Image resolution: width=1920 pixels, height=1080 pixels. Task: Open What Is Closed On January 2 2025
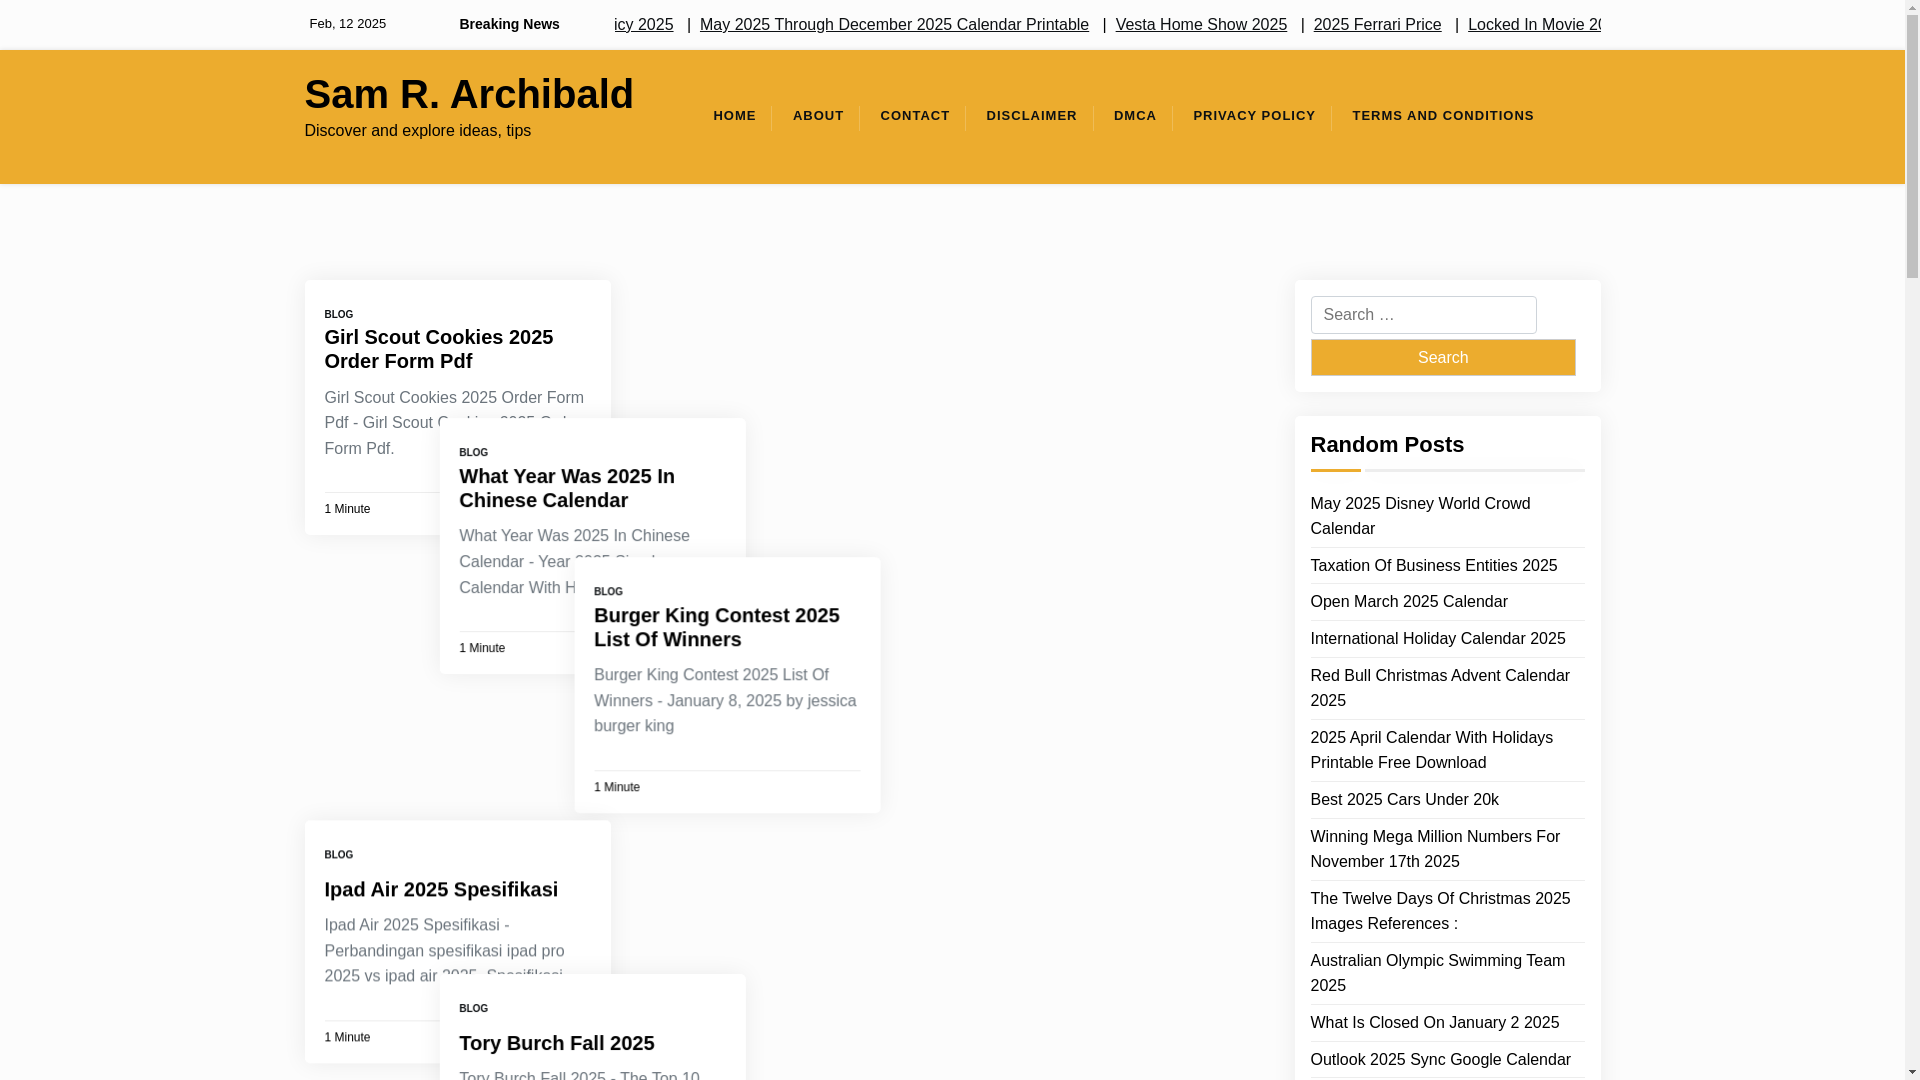[x=1434, y=1023]
